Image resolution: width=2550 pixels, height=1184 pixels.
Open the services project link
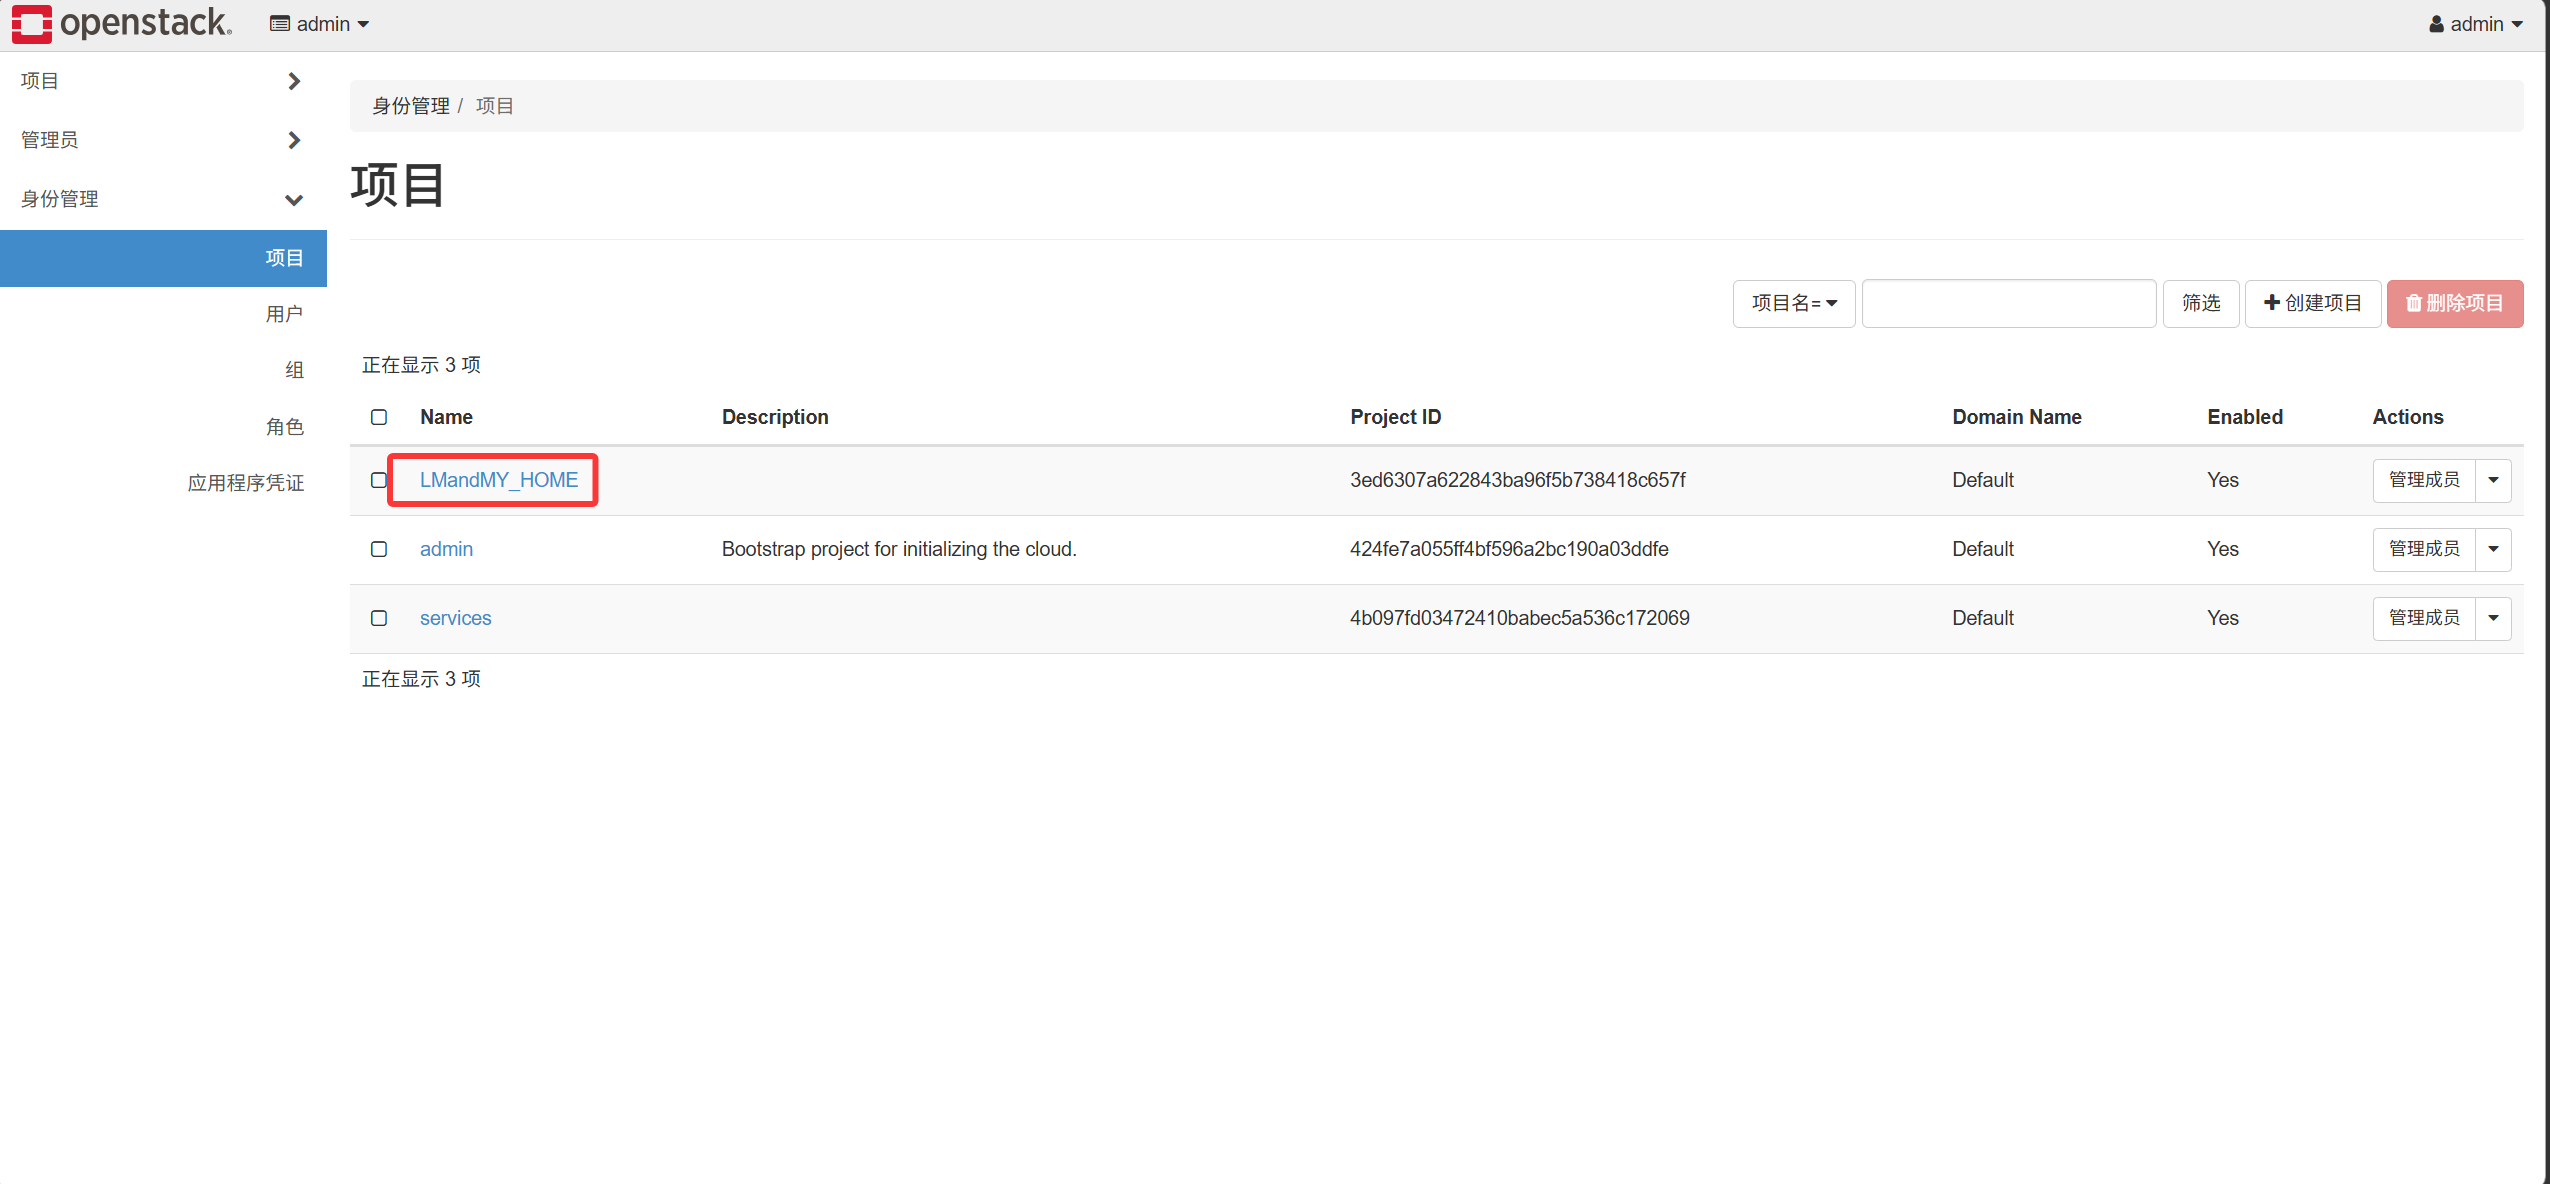(x=455, y=618)
